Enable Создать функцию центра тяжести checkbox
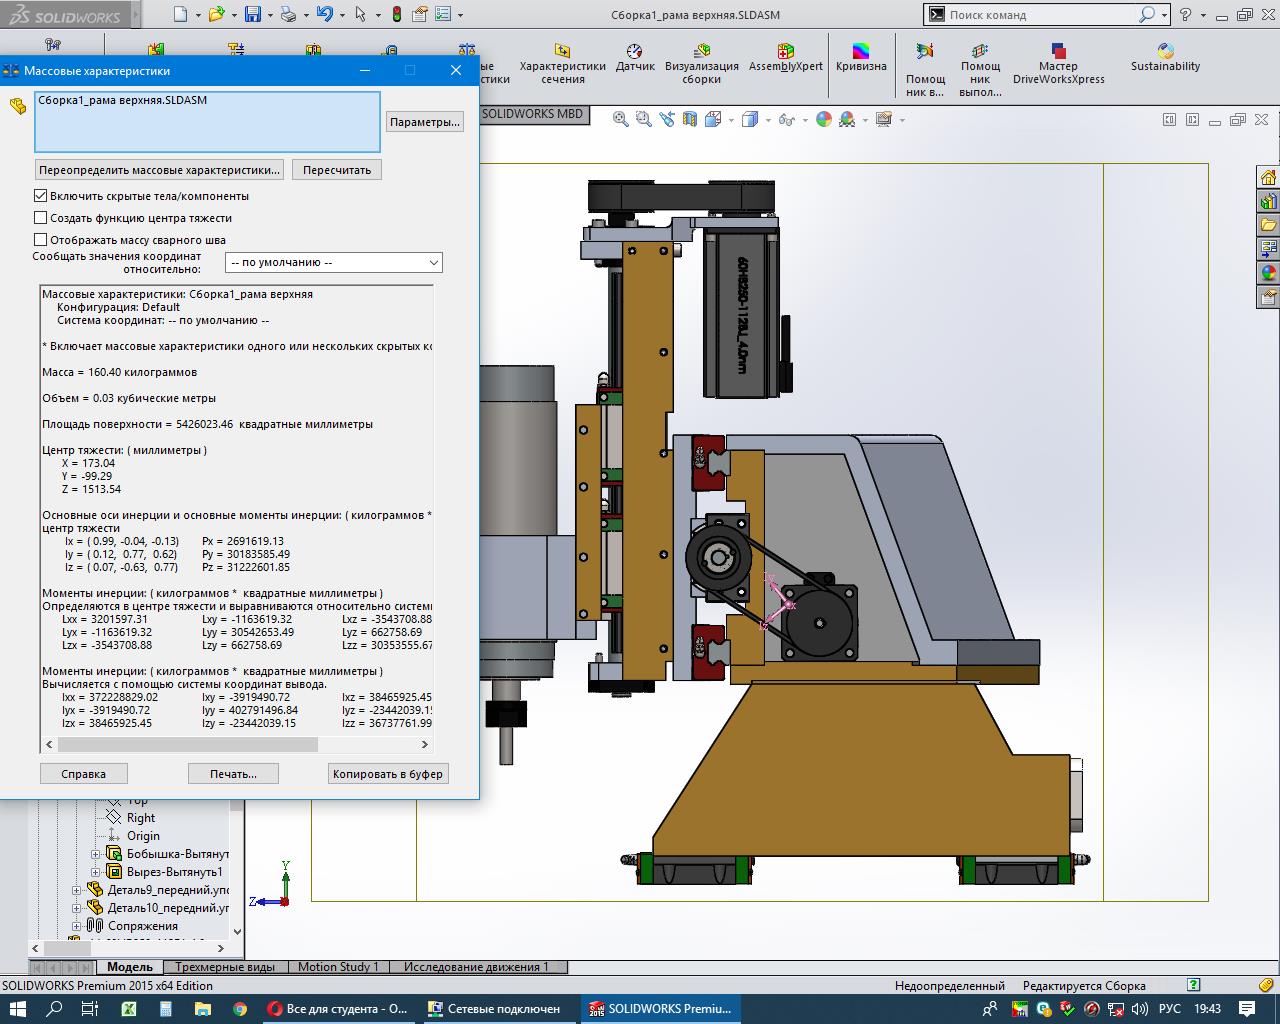The height and width of the screenshot is (1024, 1280). 41,218
